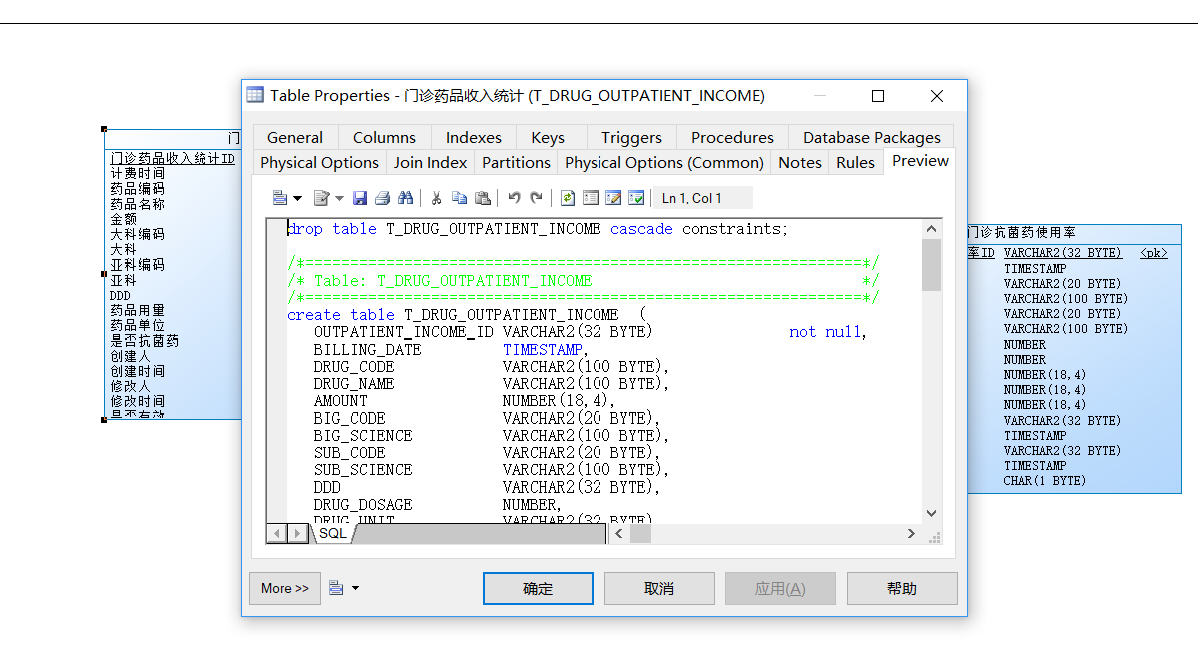Open the dropdown arrow beside the first toolbar icon
The height and width of the screenshot is (668, 1201).
(x=296, y=197)
